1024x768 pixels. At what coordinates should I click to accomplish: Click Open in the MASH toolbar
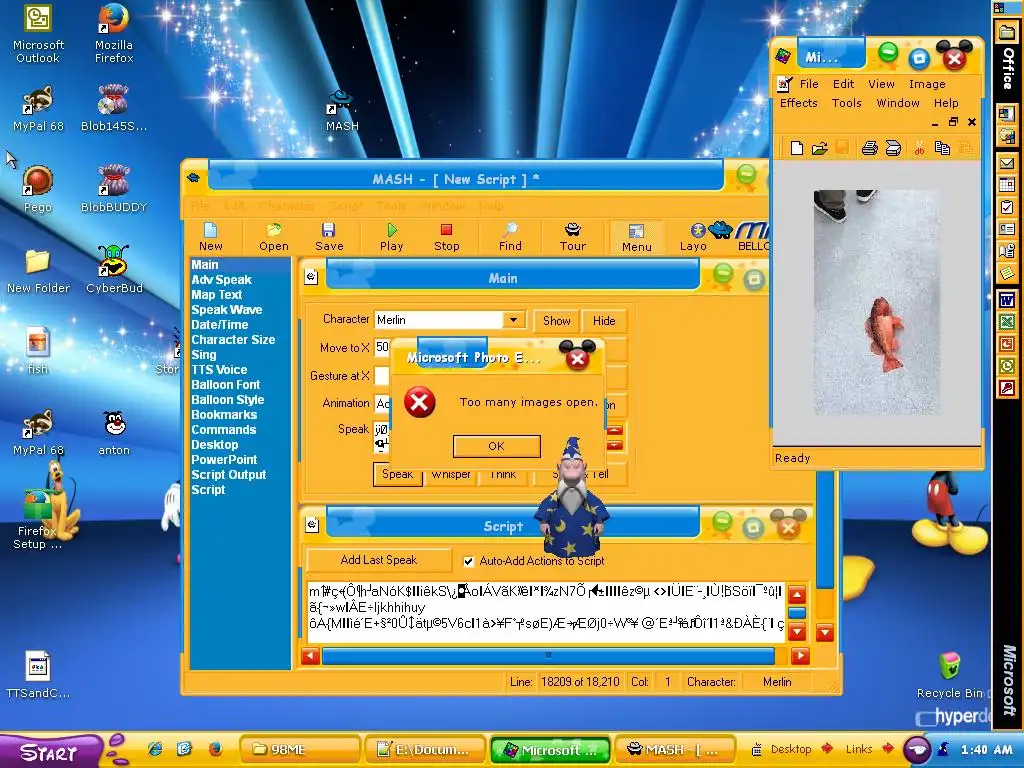pos(274,237)
